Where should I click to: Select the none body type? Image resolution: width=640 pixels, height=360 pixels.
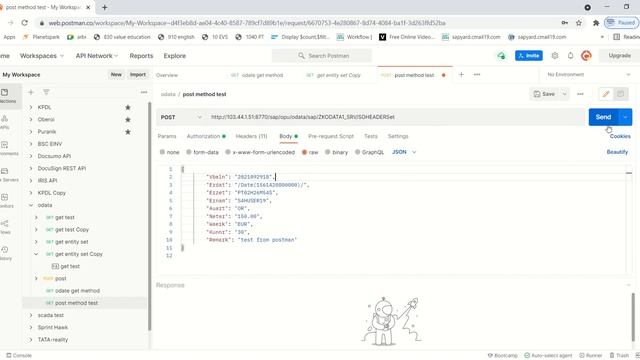coord(169,152)
